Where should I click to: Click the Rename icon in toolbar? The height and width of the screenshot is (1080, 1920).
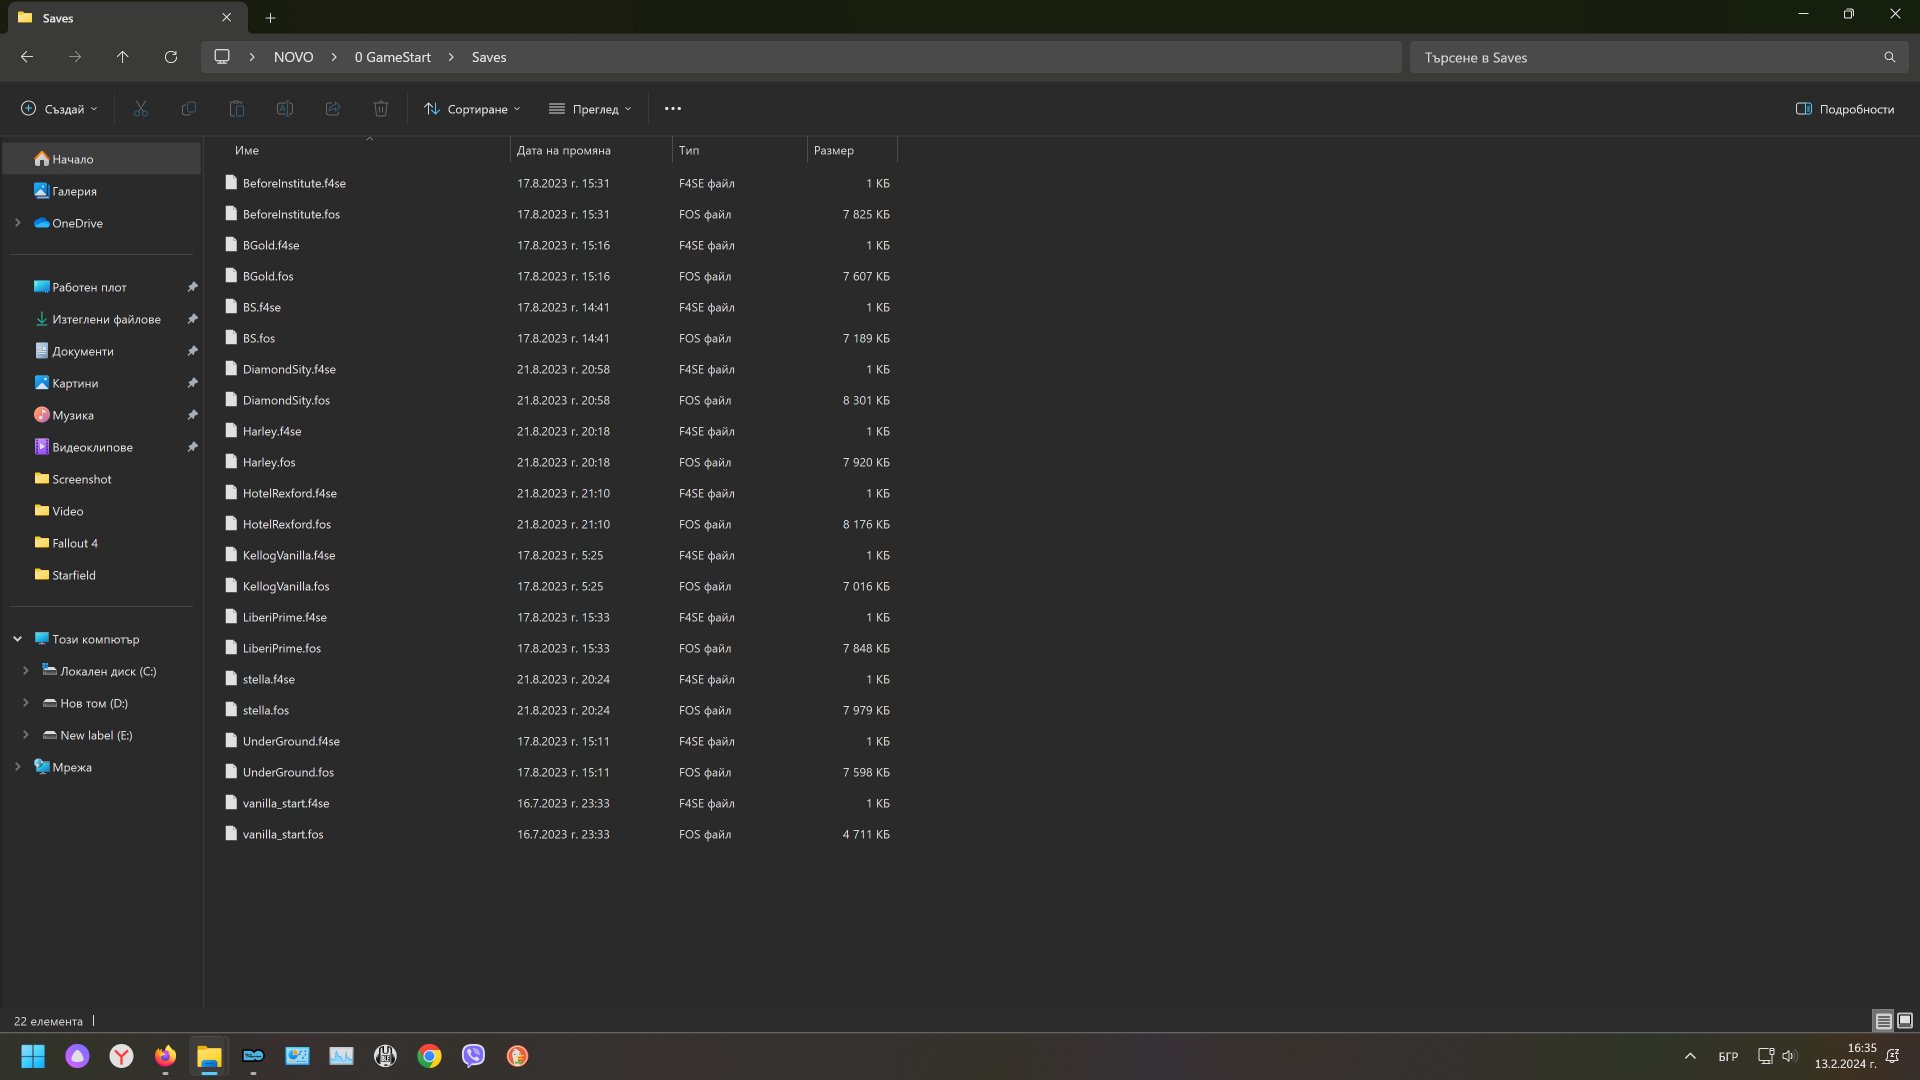[x=285, y=109]
